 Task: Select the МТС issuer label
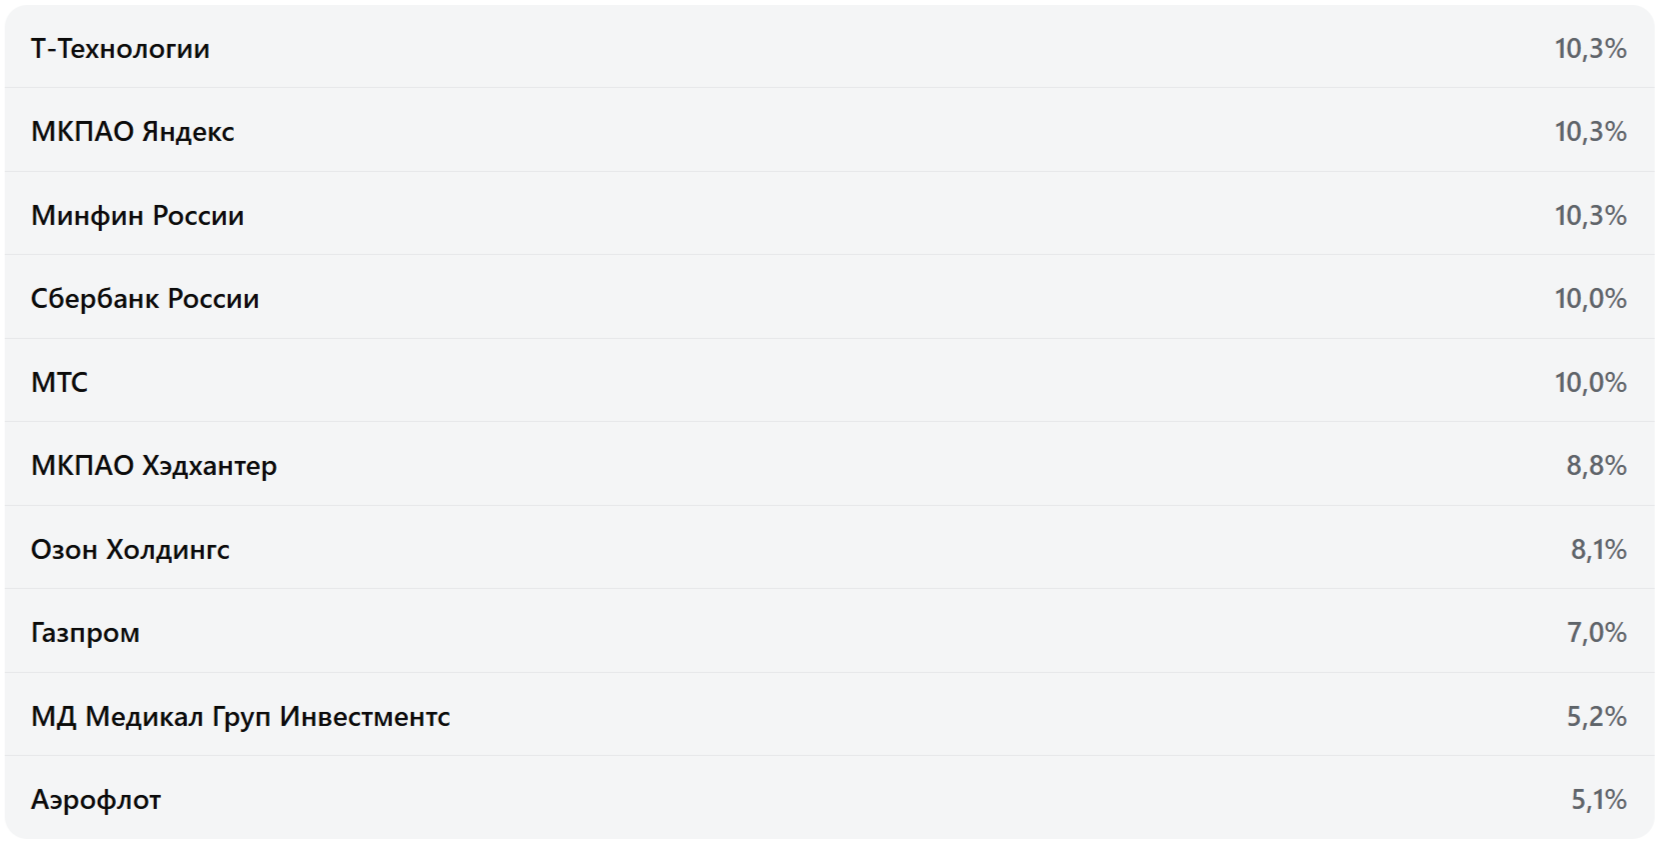pos(59,383)
